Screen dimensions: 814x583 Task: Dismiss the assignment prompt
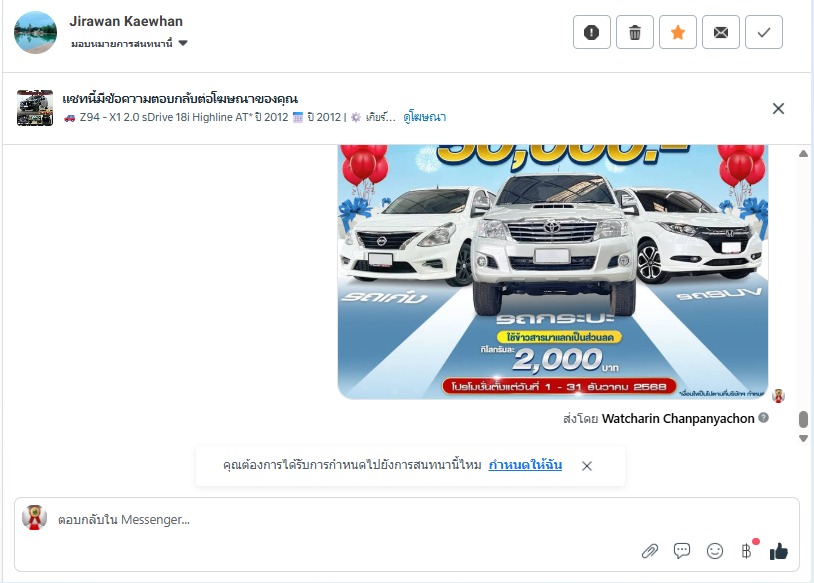coord(587,466)
